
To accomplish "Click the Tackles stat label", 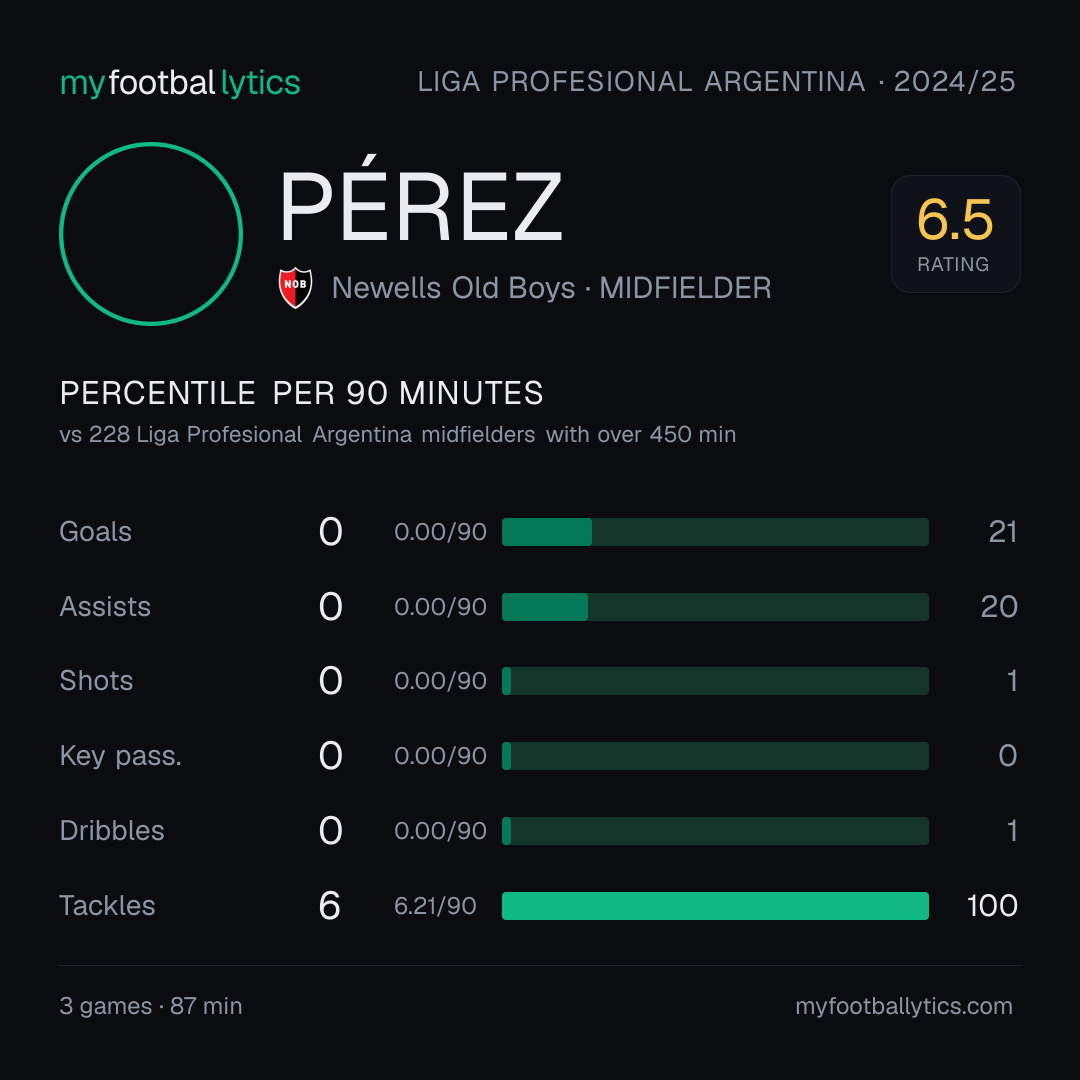I will pyautogui.click(x=107, y=906).
